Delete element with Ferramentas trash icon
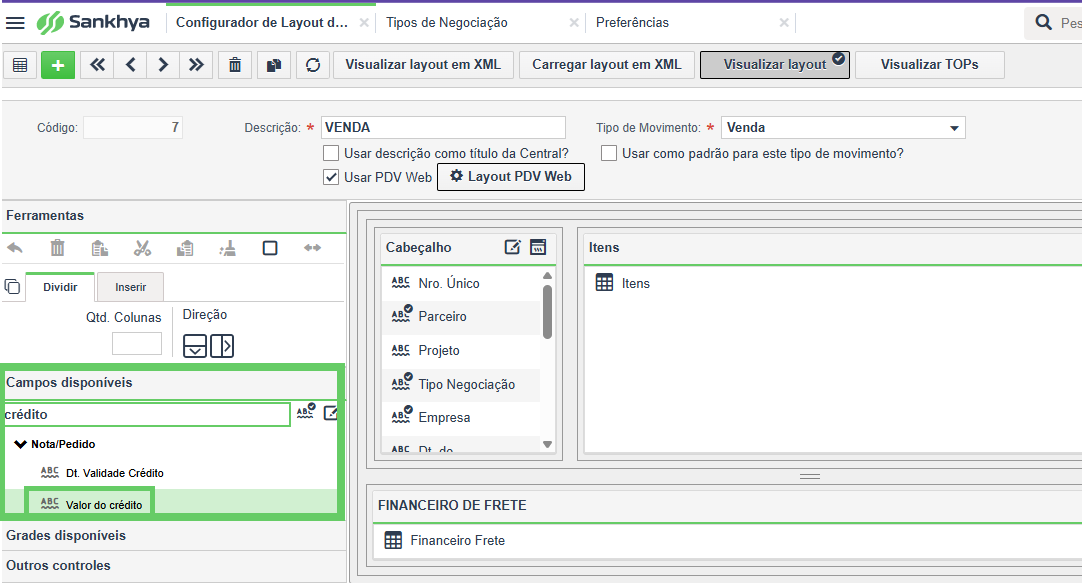Viewport: 1082px width, 583px height. pyautogui.click(x=57, y=248)
